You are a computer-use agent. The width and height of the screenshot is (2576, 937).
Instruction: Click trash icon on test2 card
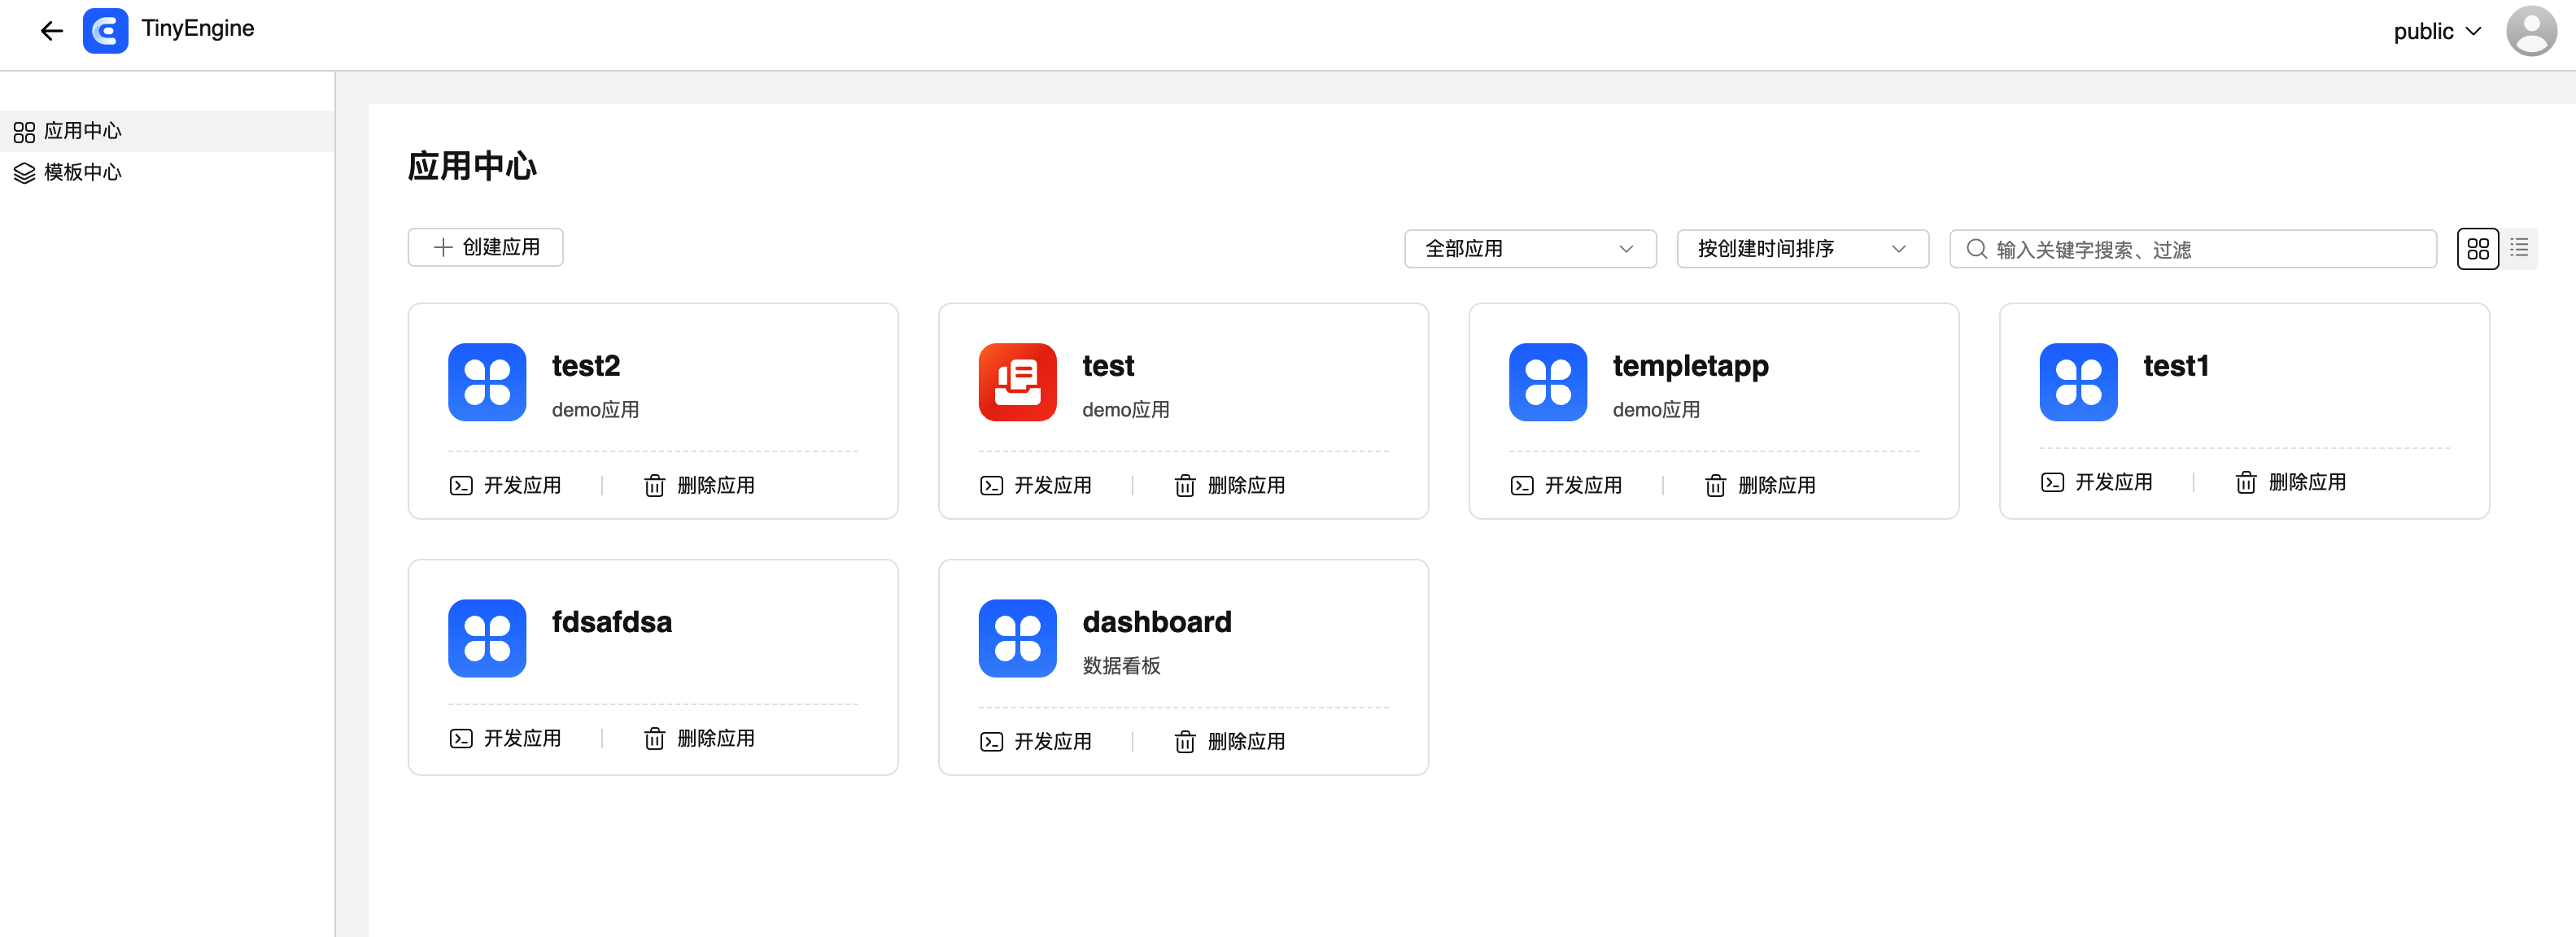pyautogui.click(x=654, y=486)
